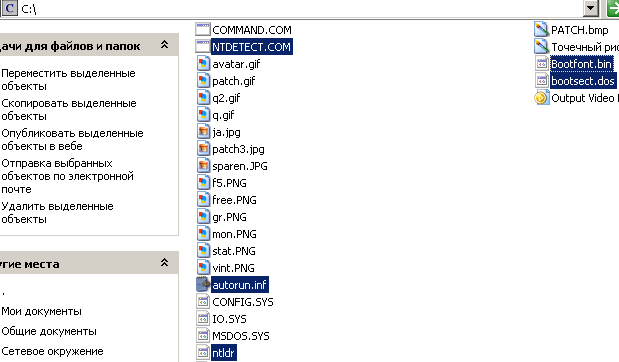
Task: Click Отправка выбранных объектов по электронной почте
Action: point(68,176)
